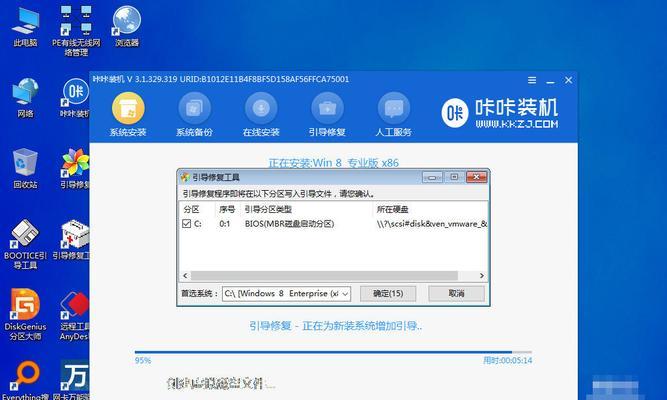Open PE有线无线网络管理 desktop icon
Image resolution: width=667 pixels, height=400 pixels.
pyautogui.click(x=76, y=31)
